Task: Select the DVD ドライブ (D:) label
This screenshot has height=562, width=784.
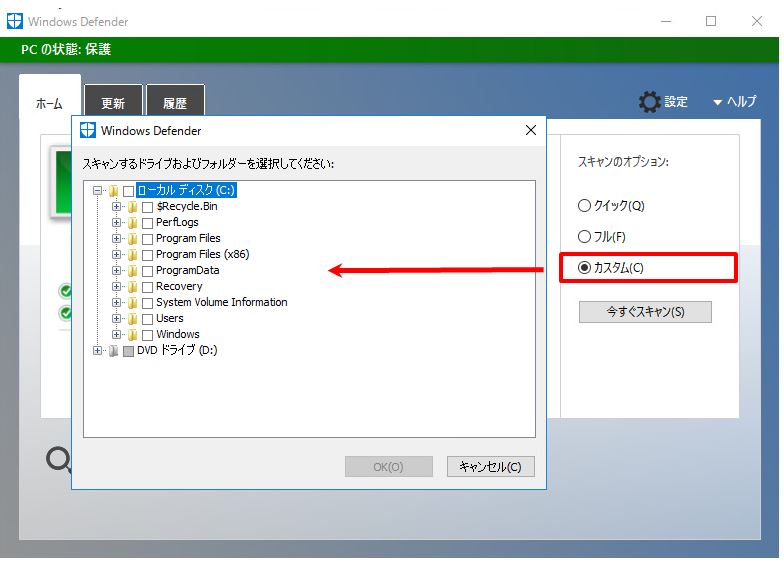Action: pos(177,350)
